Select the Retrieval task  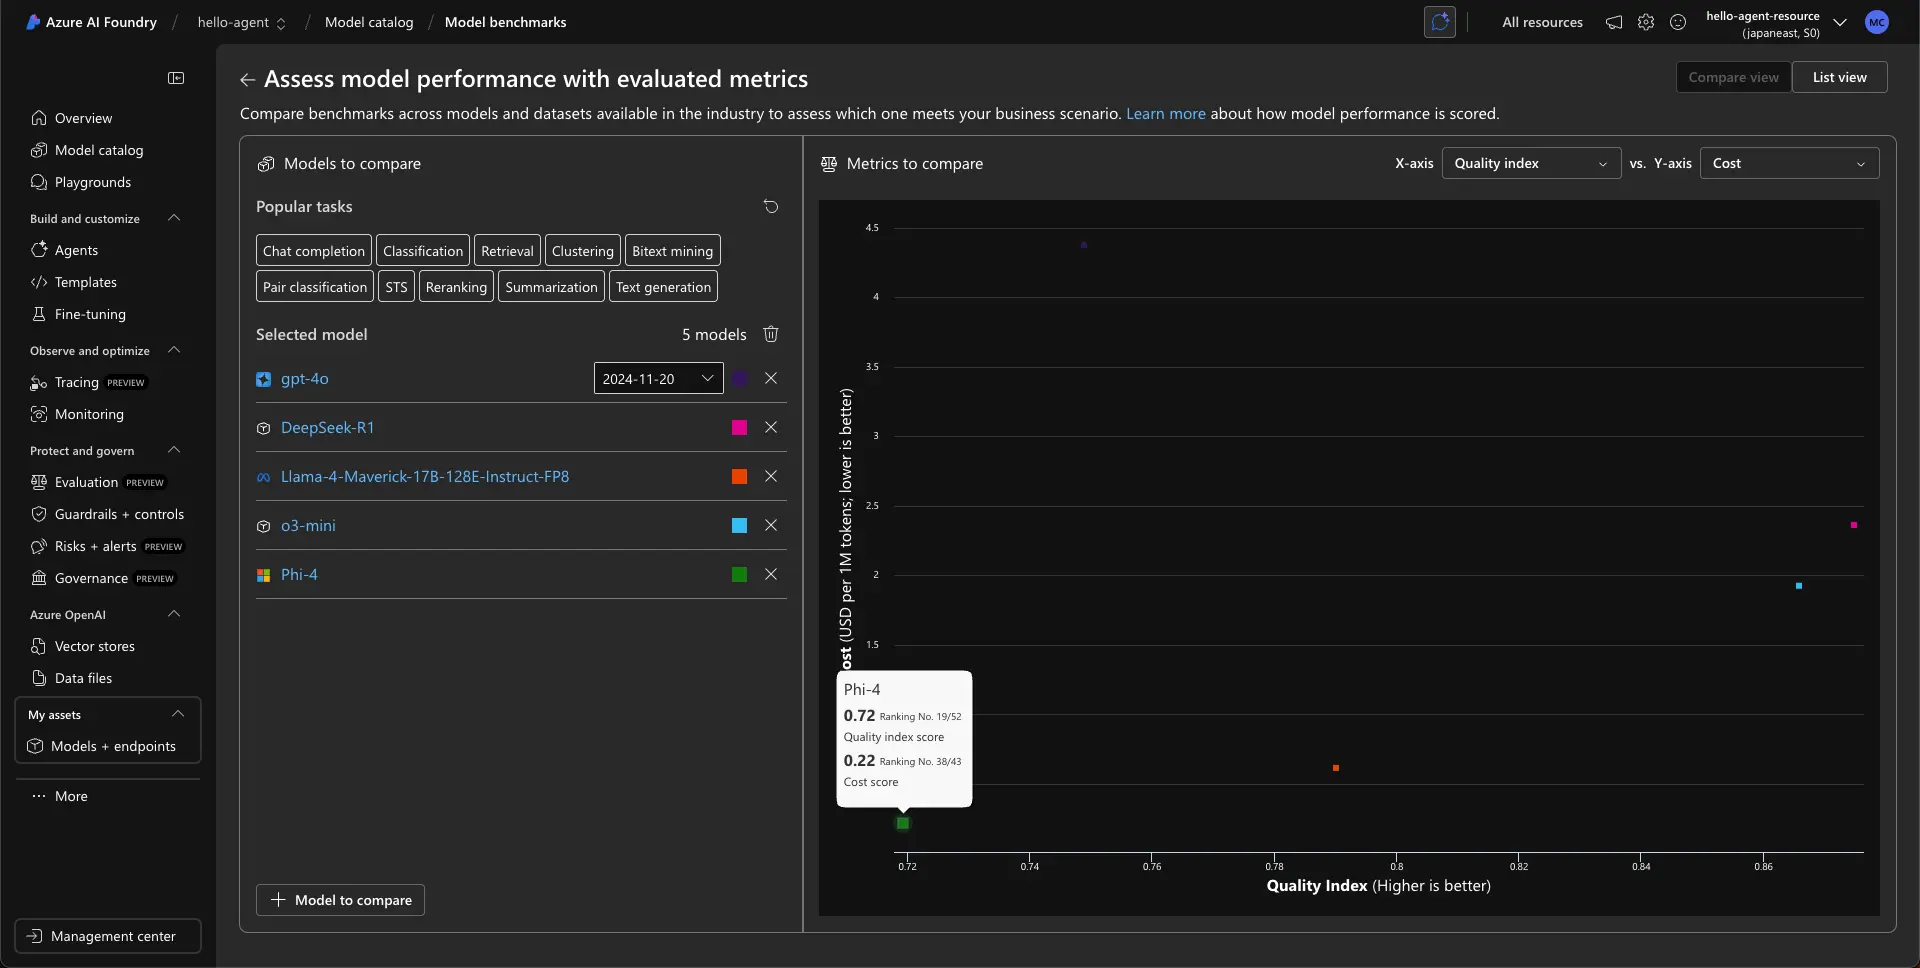click(507, 251)
